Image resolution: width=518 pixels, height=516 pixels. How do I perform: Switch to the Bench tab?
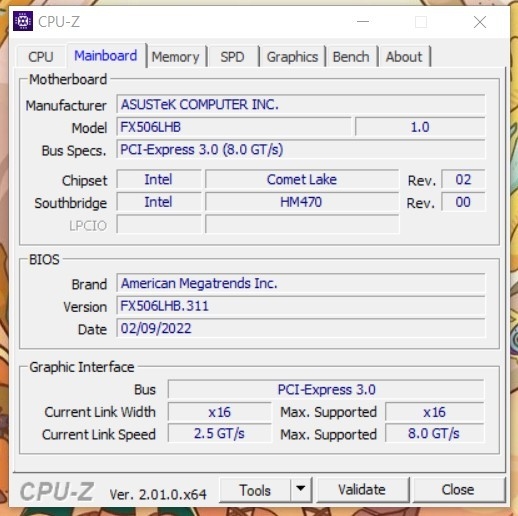(x=351, y=57)
